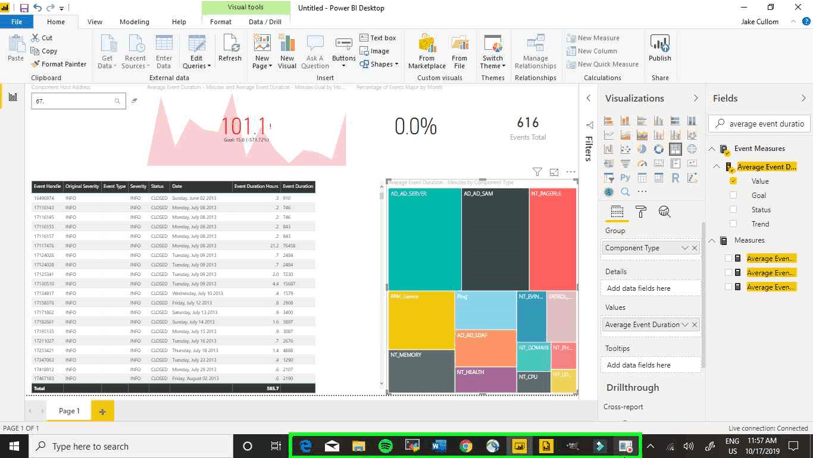Switch to Report view in left sidebar
The image size is (815, 460).
[x=12, y=97]
